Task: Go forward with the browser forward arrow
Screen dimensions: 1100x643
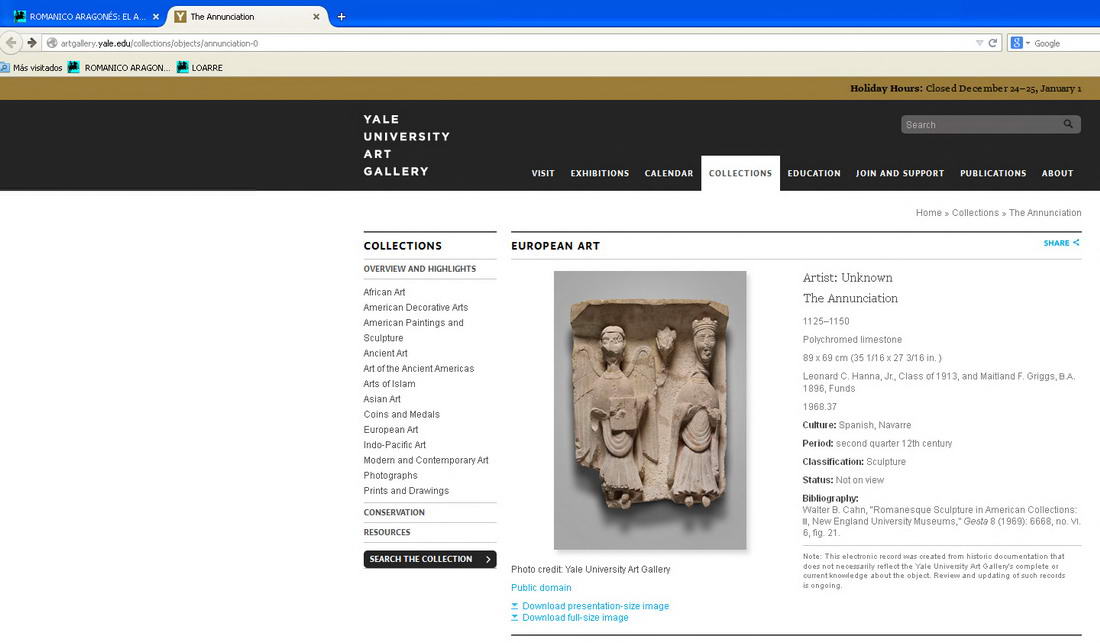Action: [32, 43]
